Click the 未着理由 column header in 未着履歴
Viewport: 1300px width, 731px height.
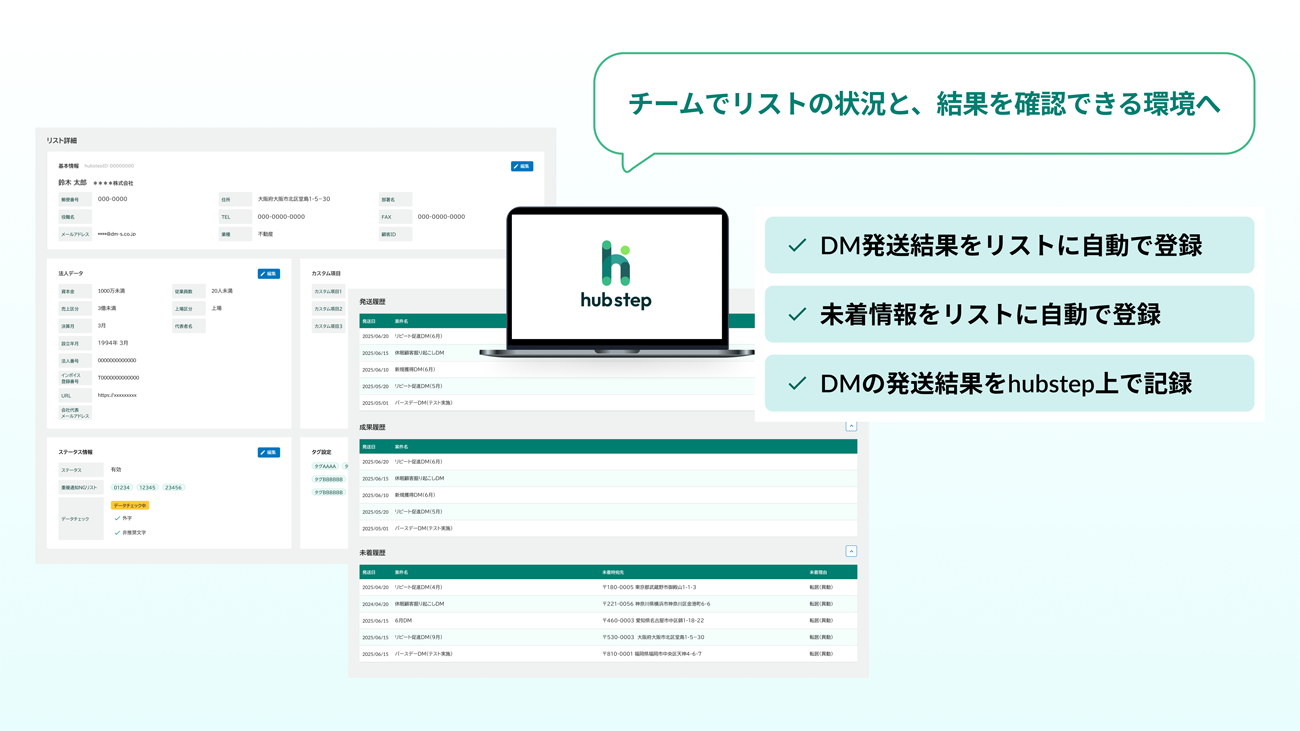click(x=819, y=572)
